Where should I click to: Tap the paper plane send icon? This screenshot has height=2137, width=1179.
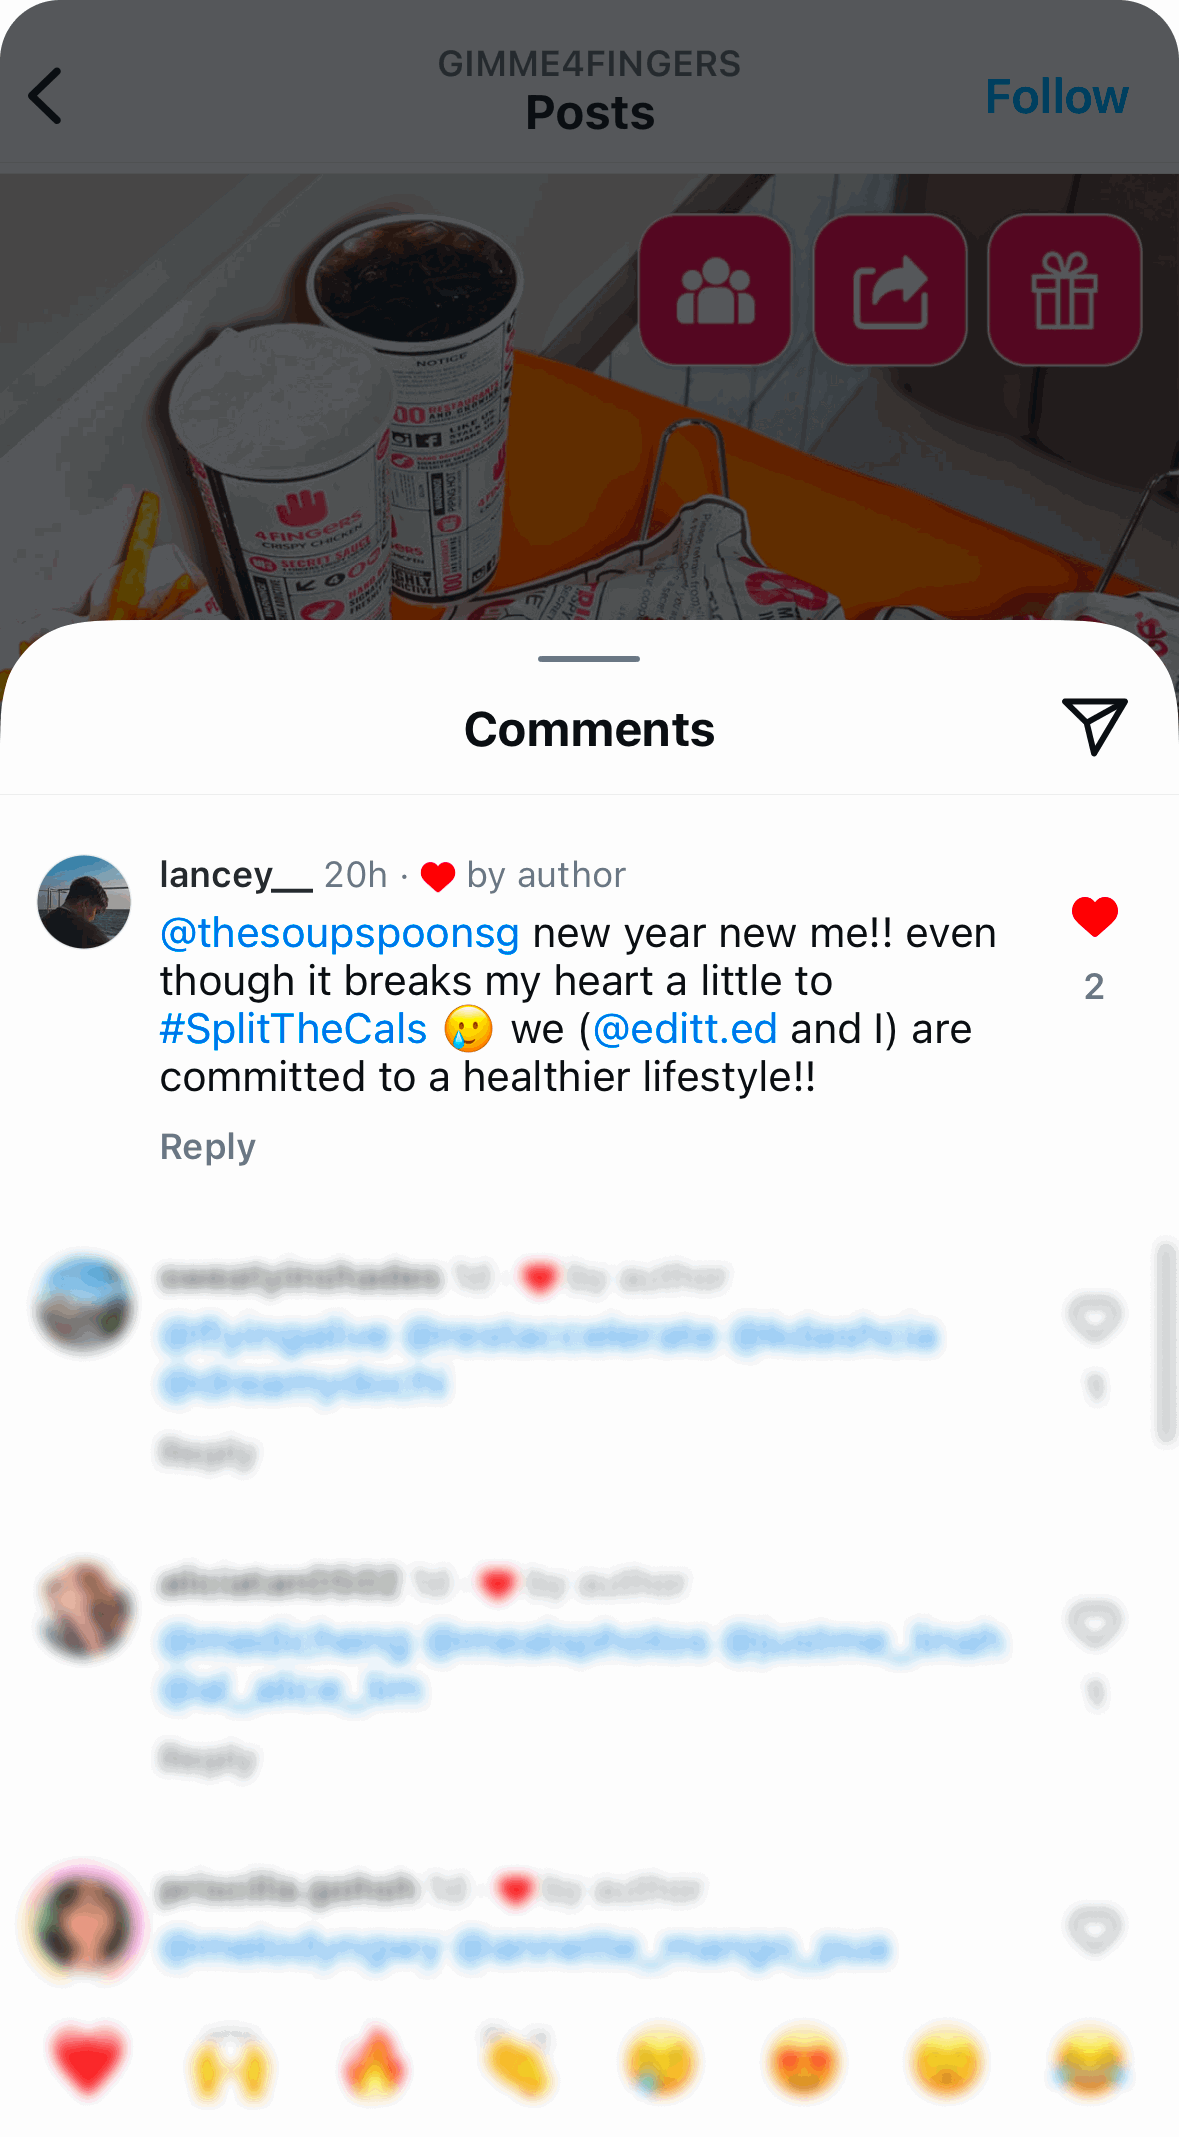pos(1095,726)
